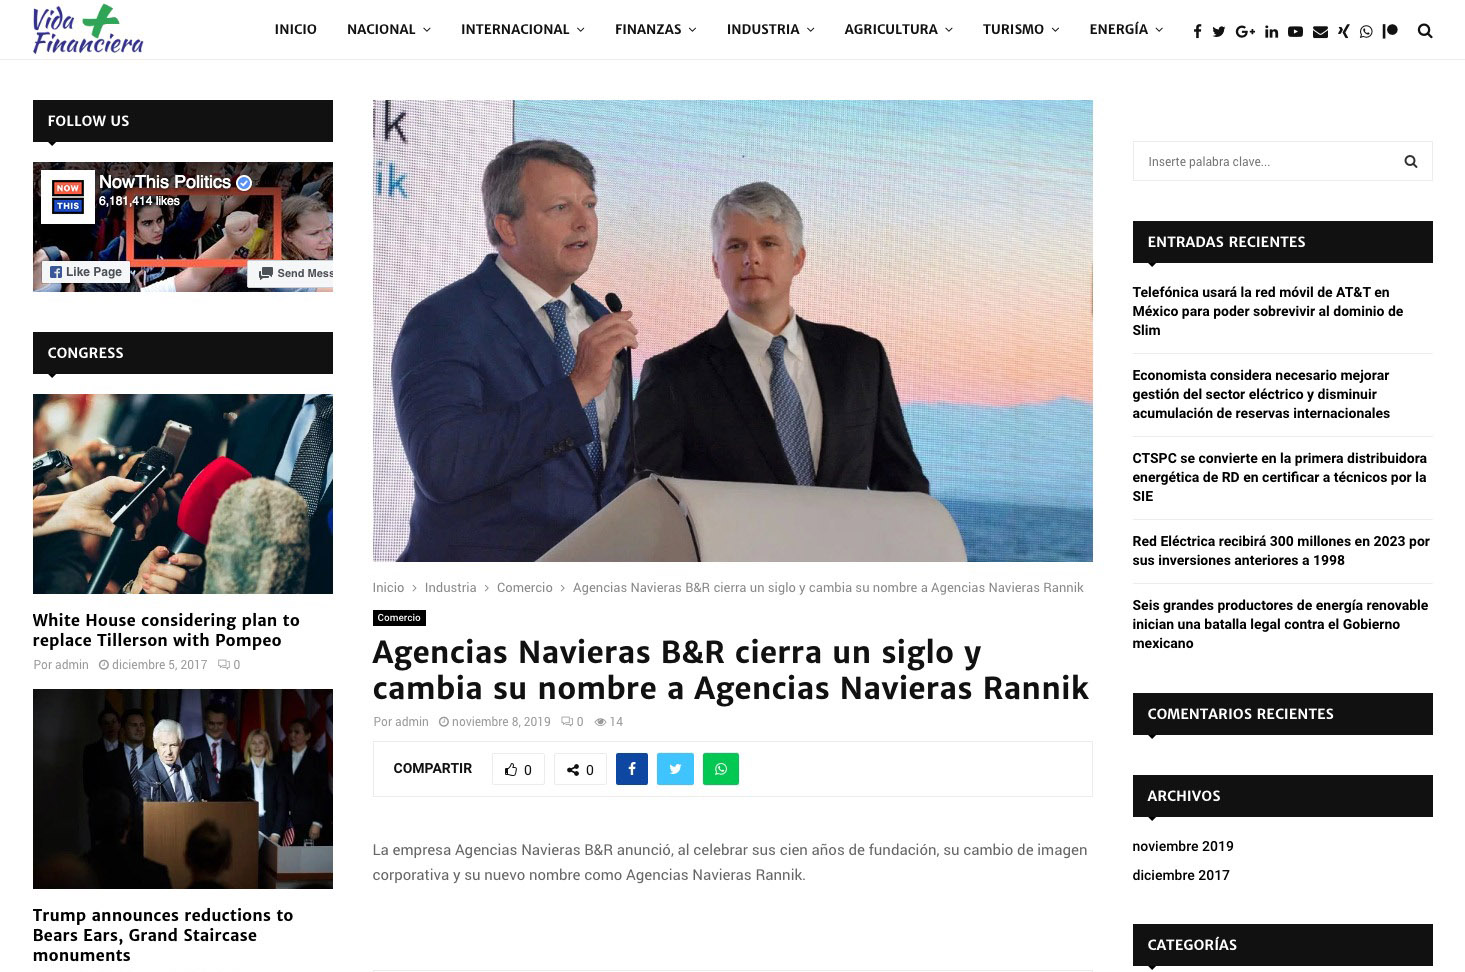Open the noviembre 2019 archive link

point(1182,846)
